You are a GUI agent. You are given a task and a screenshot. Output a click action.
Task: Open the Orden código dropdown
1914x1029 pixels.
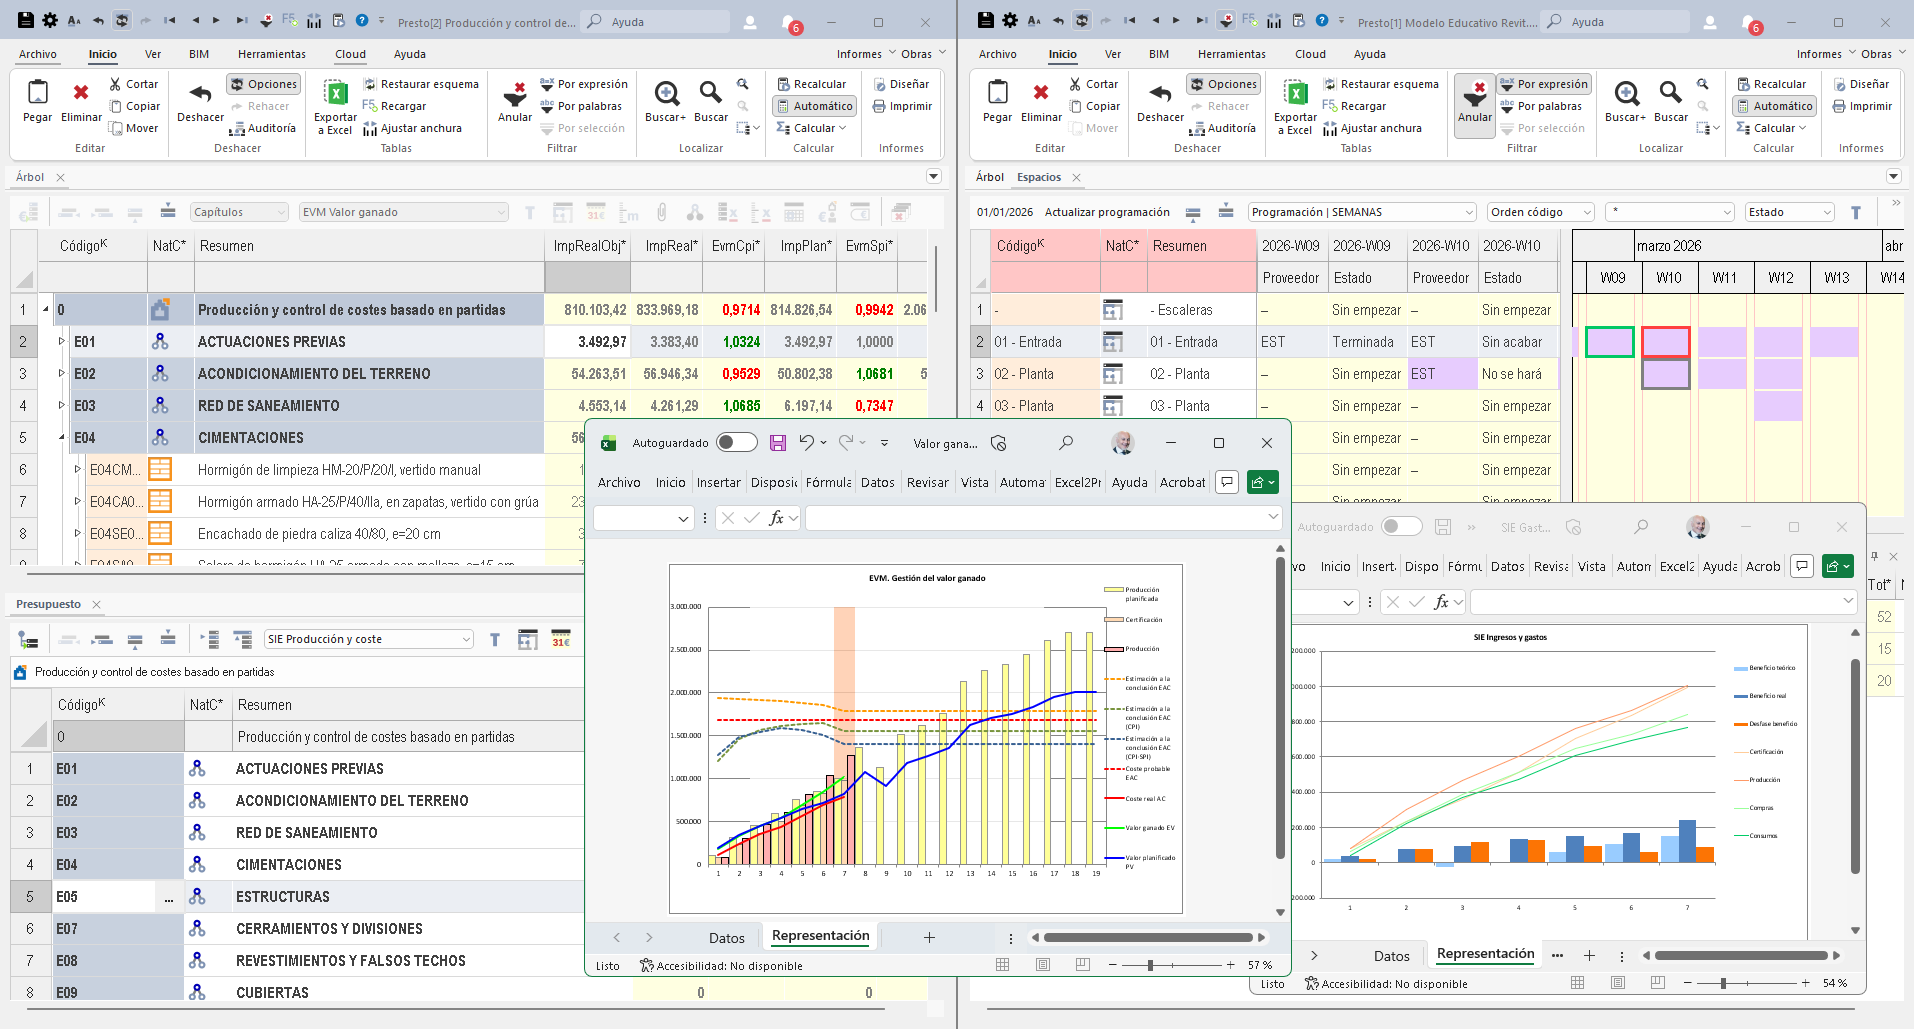pyautogui.click(x=1541, y=212)
